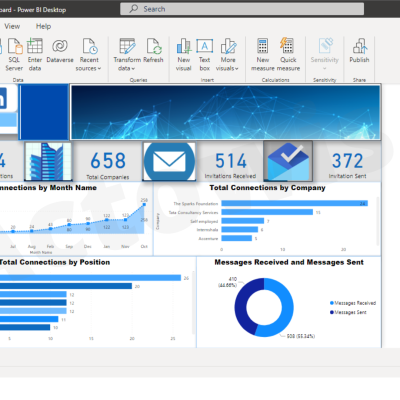Click the Oct data point at 258
The height and width of the screenshot is (400, 400).
(144, 204)
